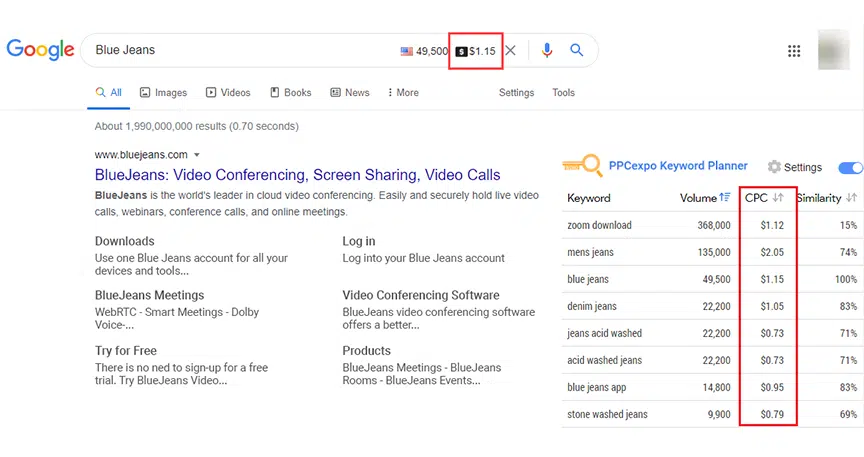
Task: Click the 135,000 volume value
Action: (714, 252)
